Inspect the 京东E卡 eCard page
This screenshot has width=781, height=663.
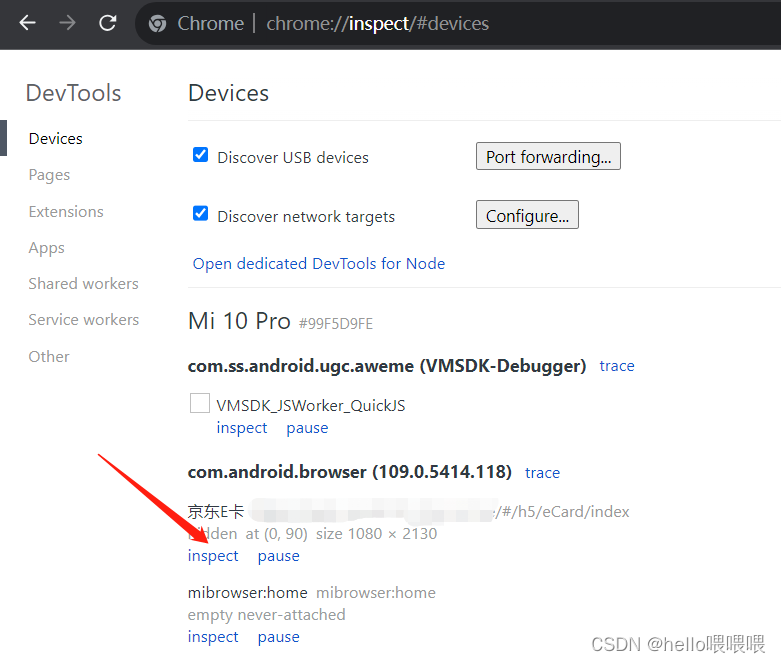213,556
